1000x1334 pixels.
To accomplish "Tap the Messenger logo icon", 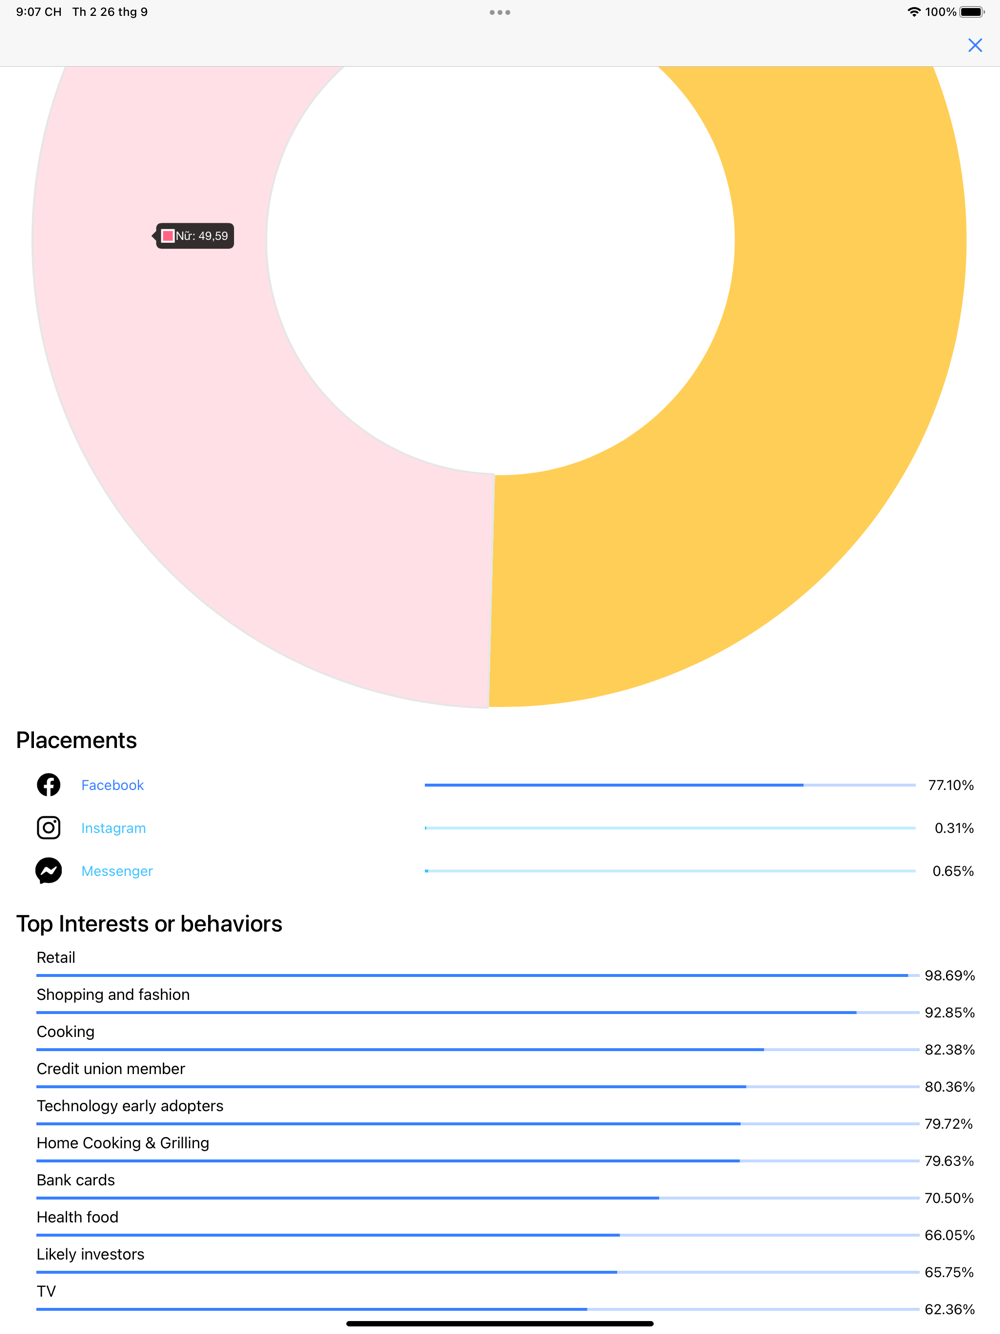I will tap(48, 871).
